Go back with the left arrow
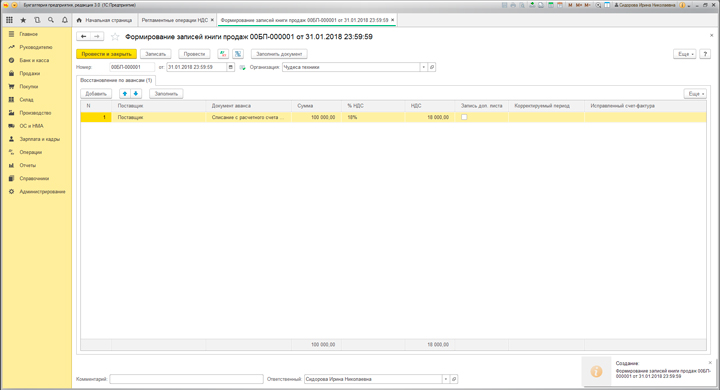This screenshot has height=390, width=720. coord(84,36)
